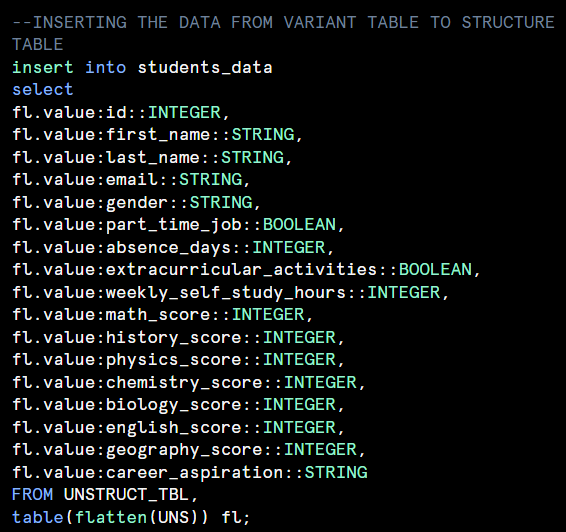Click the extracurricular_activities field
The height and width of the screenshot is (532, 566).
pos(241,270)
